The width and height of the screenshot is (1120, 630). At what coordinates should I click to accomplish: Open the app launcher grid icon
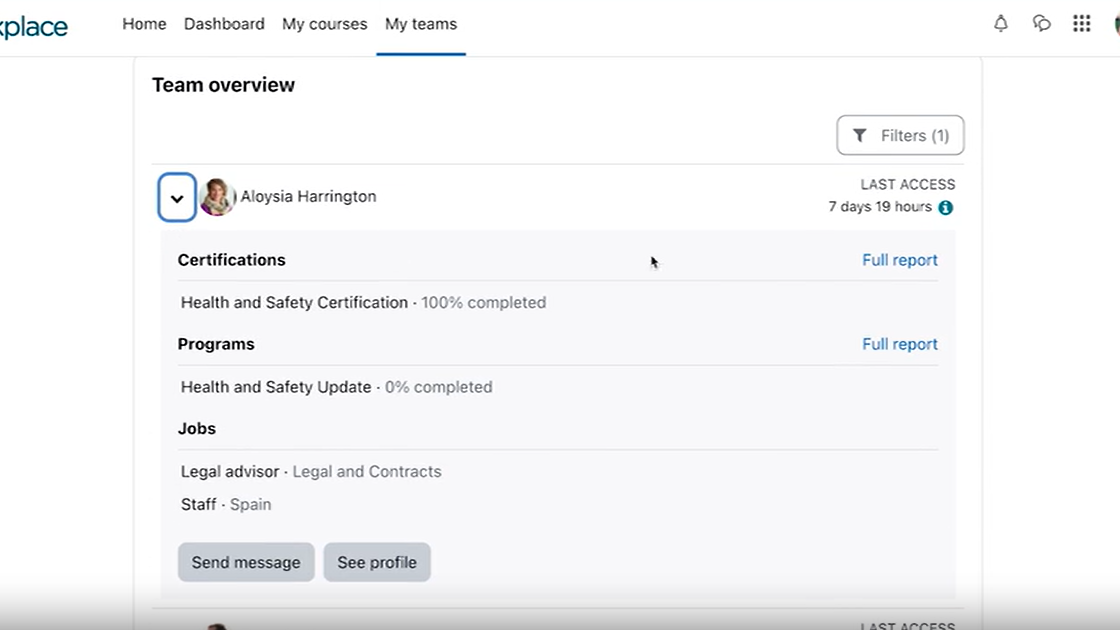tap(1081, 24)
